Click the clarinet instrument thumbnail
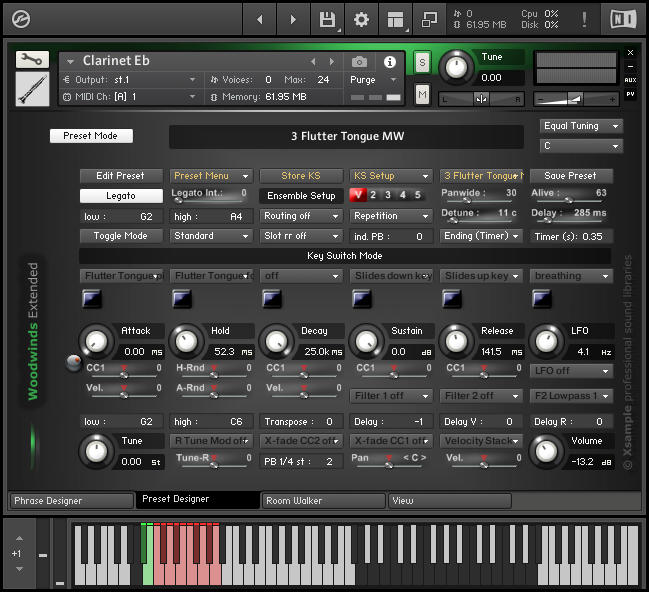649x592 pixels. point(32,89)
